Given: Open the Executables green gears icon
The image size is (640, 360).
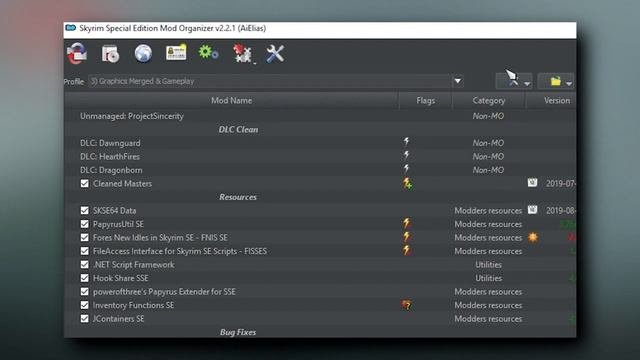Looking at the screenshot, I should click(208, 53).
